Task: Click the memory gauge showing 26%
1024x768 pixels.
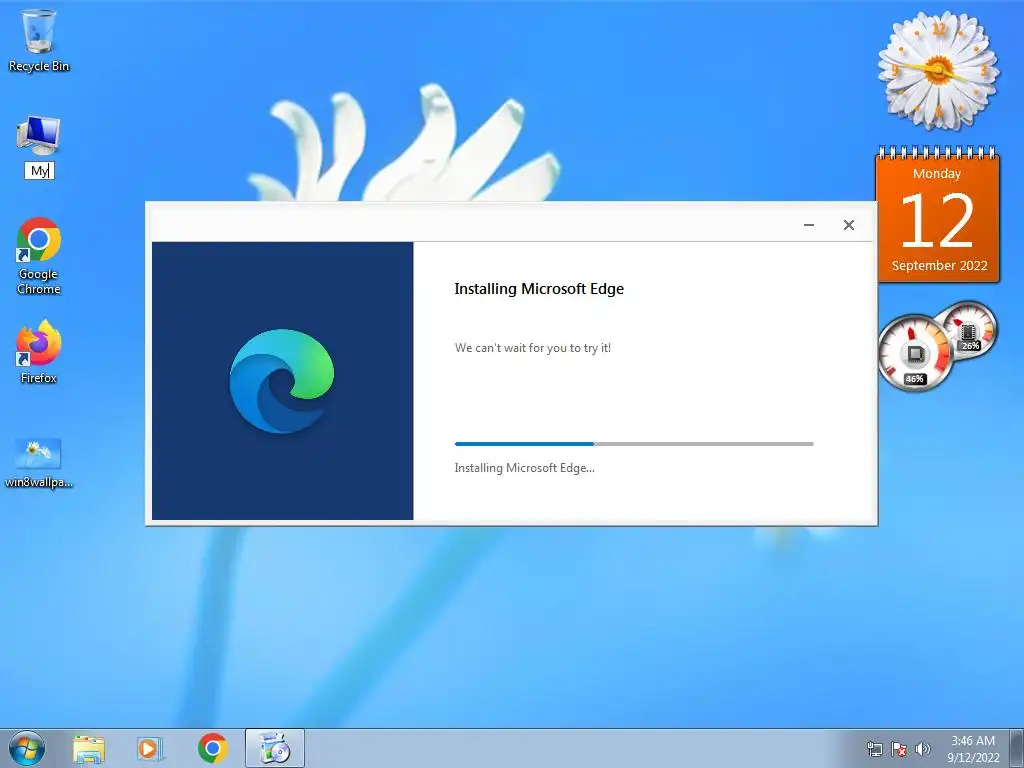Action: click(969, 332)
